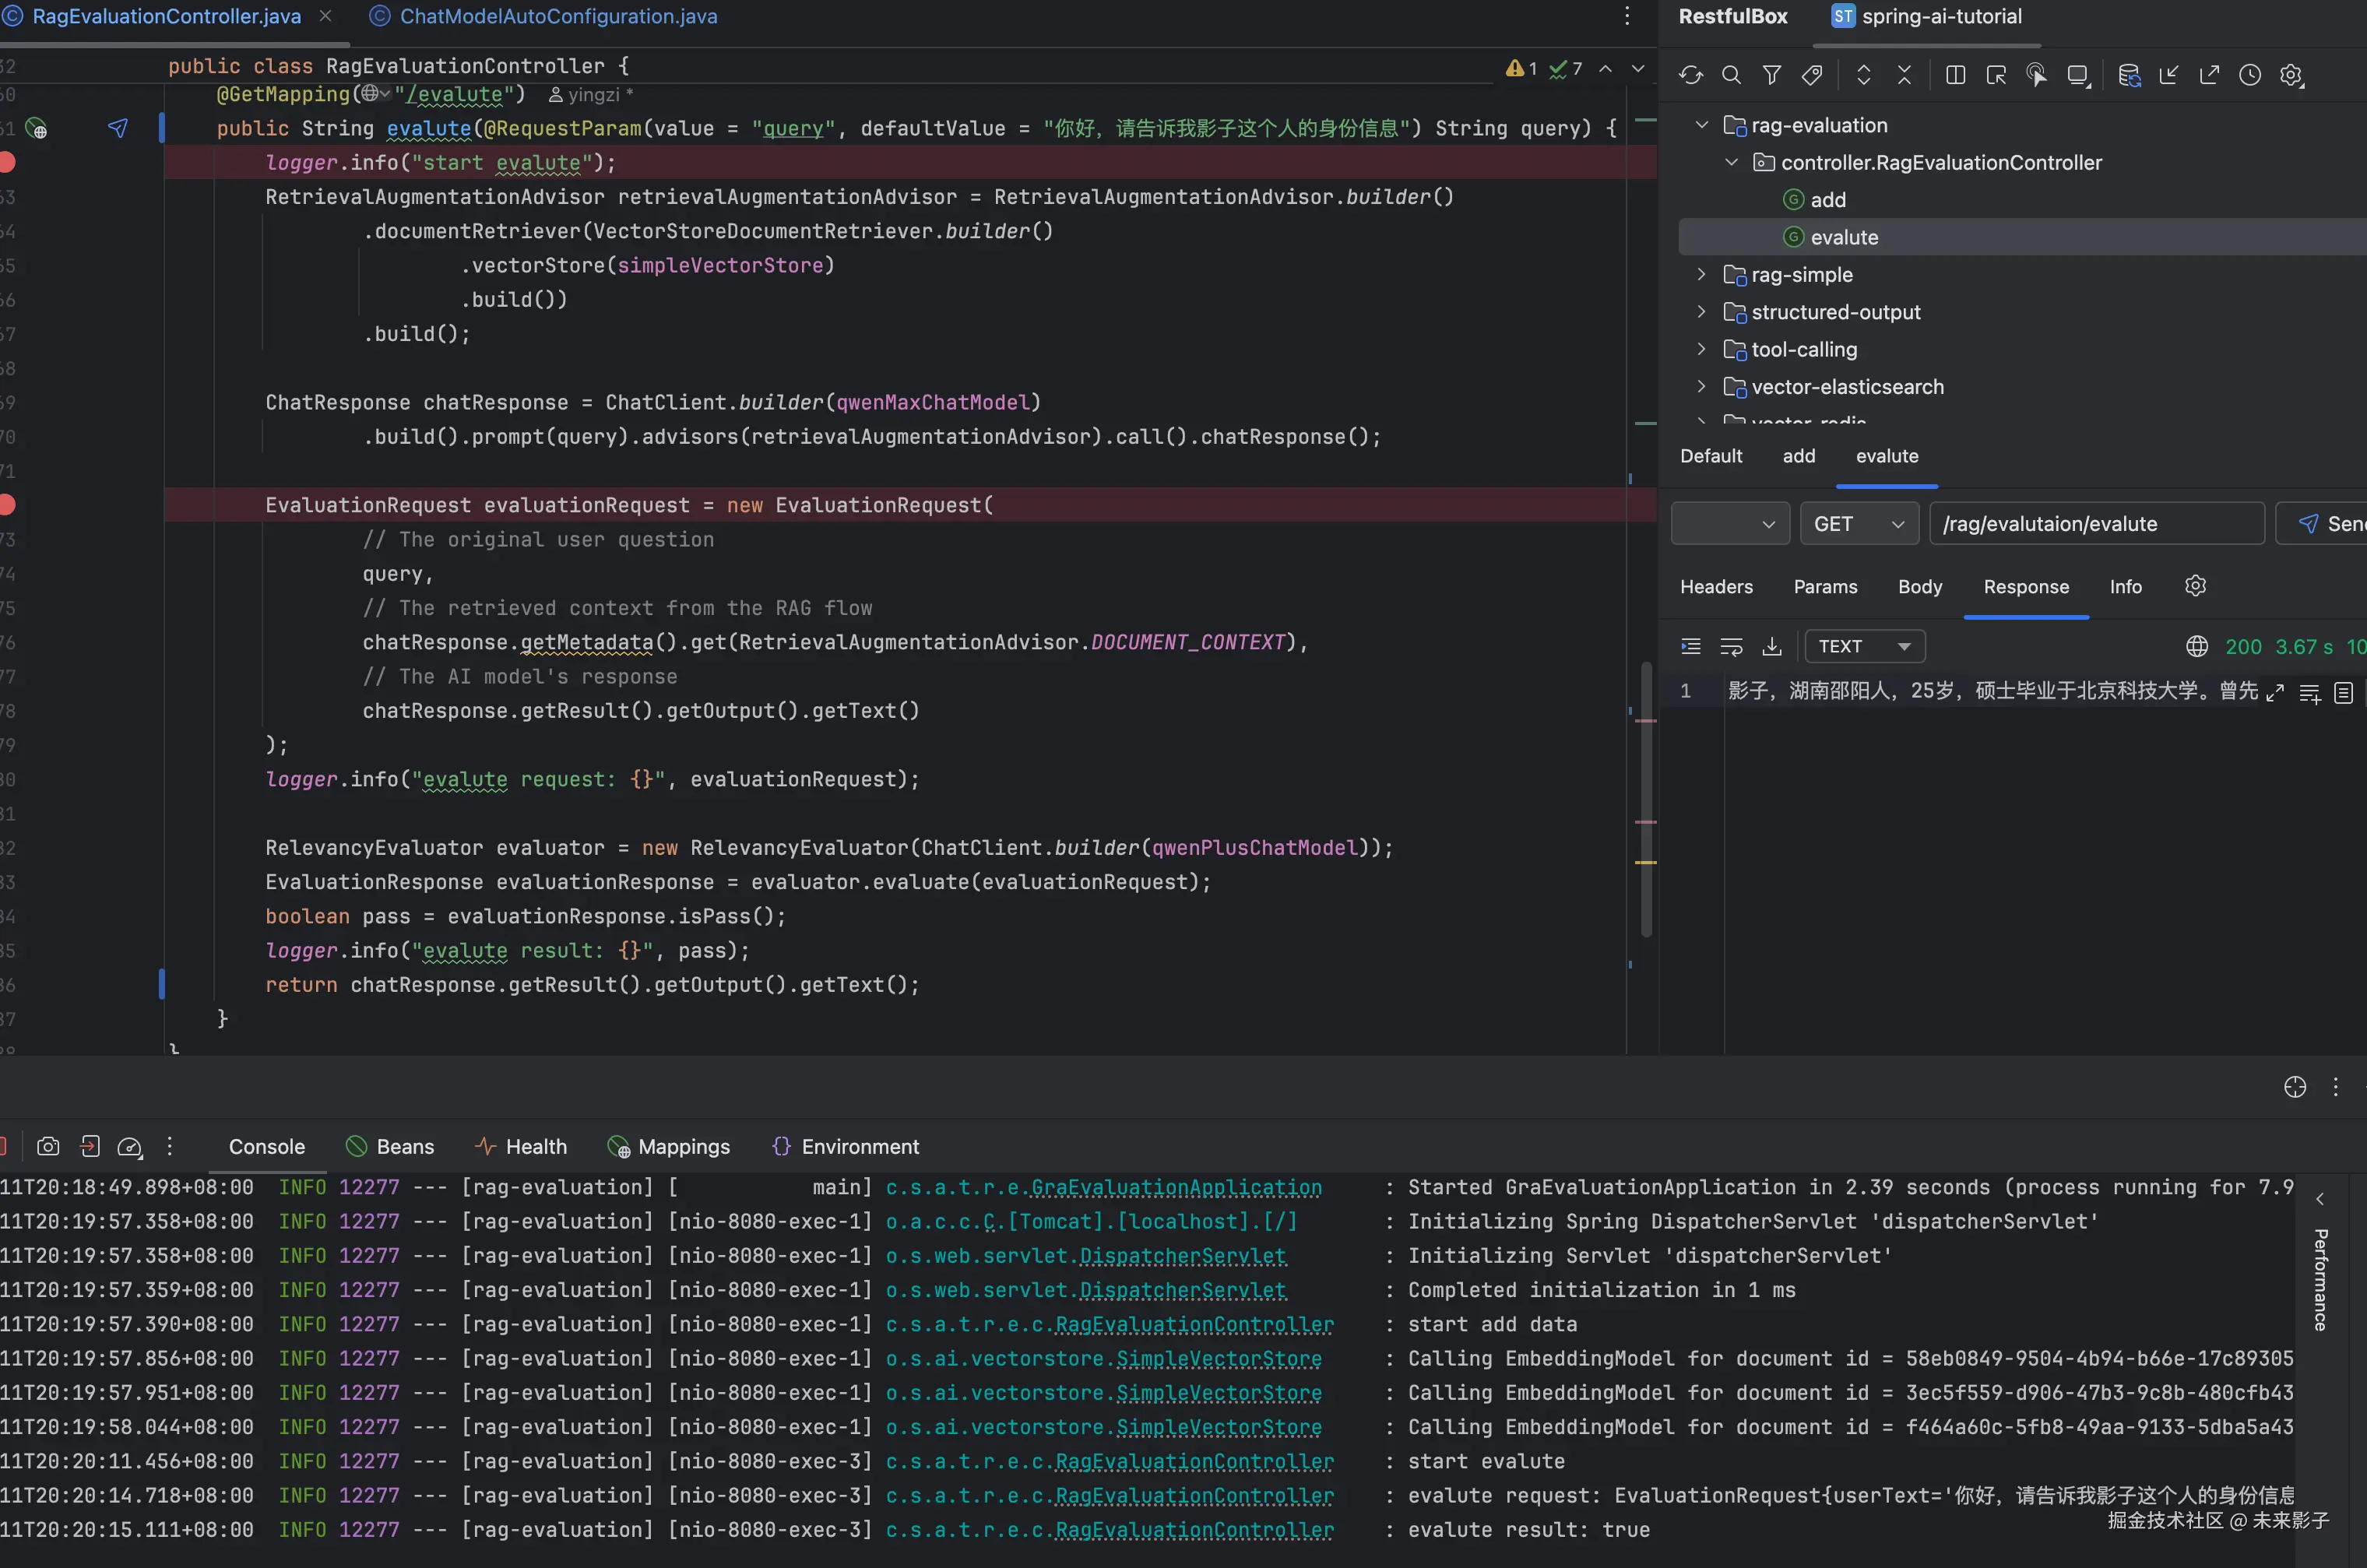Expand the rag-simple folder

pyautogui.click(x=1701, y=274)
